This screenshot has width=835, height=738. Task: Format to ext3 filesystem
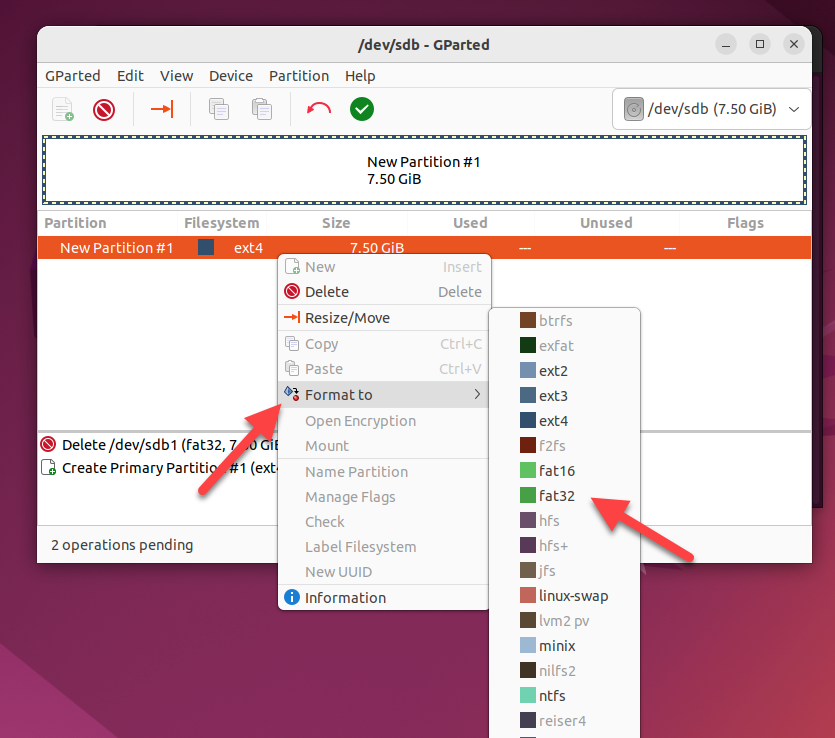[x=564, y=396]
